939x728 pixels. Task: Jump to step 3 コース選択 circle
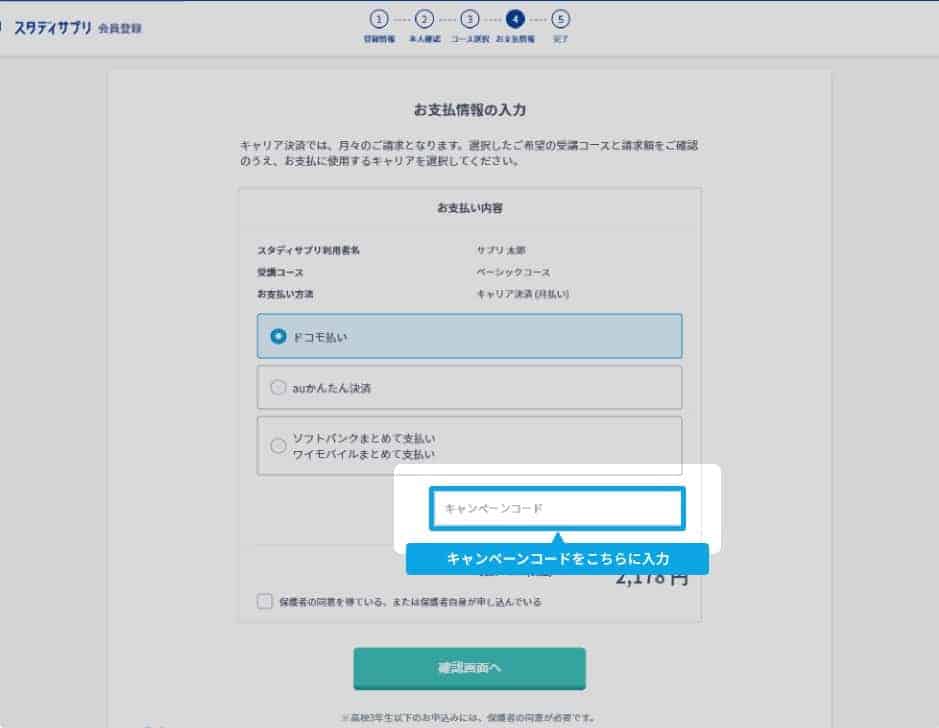coord(469,19)
